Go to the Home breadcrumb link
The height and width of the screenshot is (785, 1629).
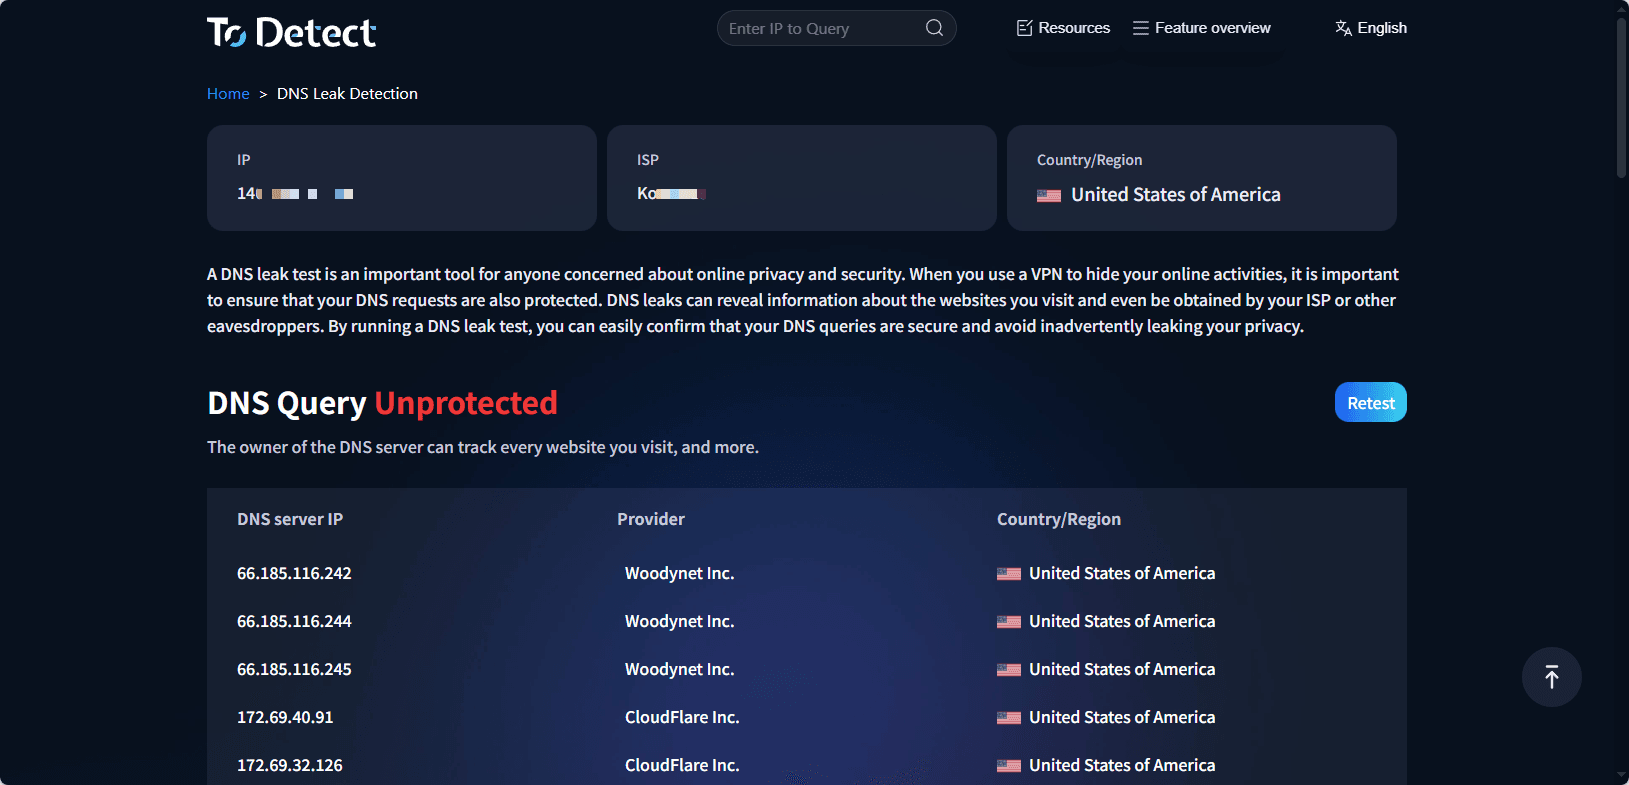pos(228,94)
